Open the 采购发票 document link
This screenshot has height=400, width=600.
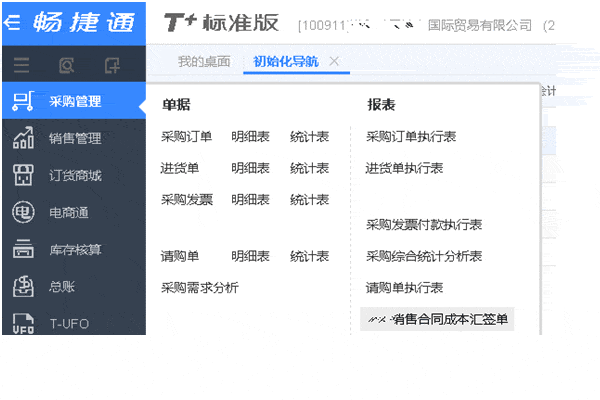point(187,199)
